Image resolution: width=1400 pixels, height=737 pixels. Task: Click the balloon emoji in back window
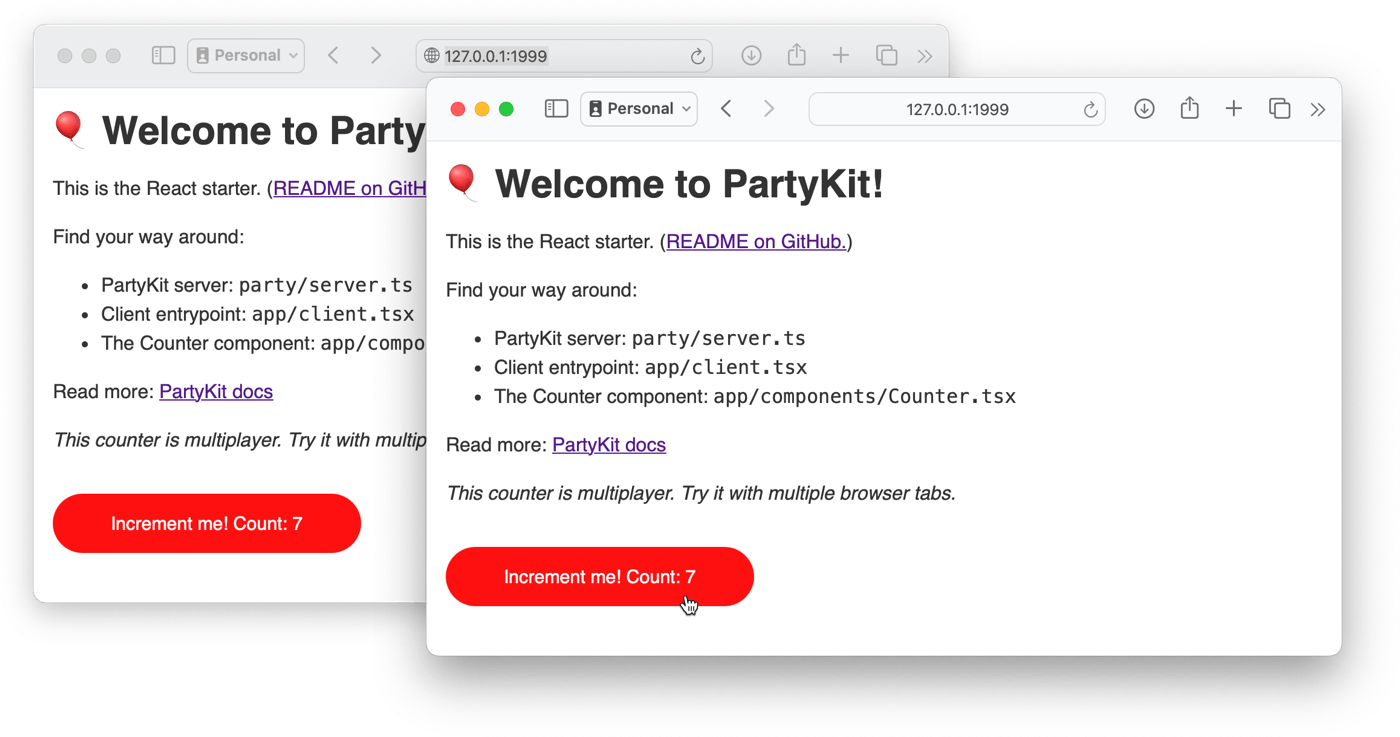coord(69,130)
